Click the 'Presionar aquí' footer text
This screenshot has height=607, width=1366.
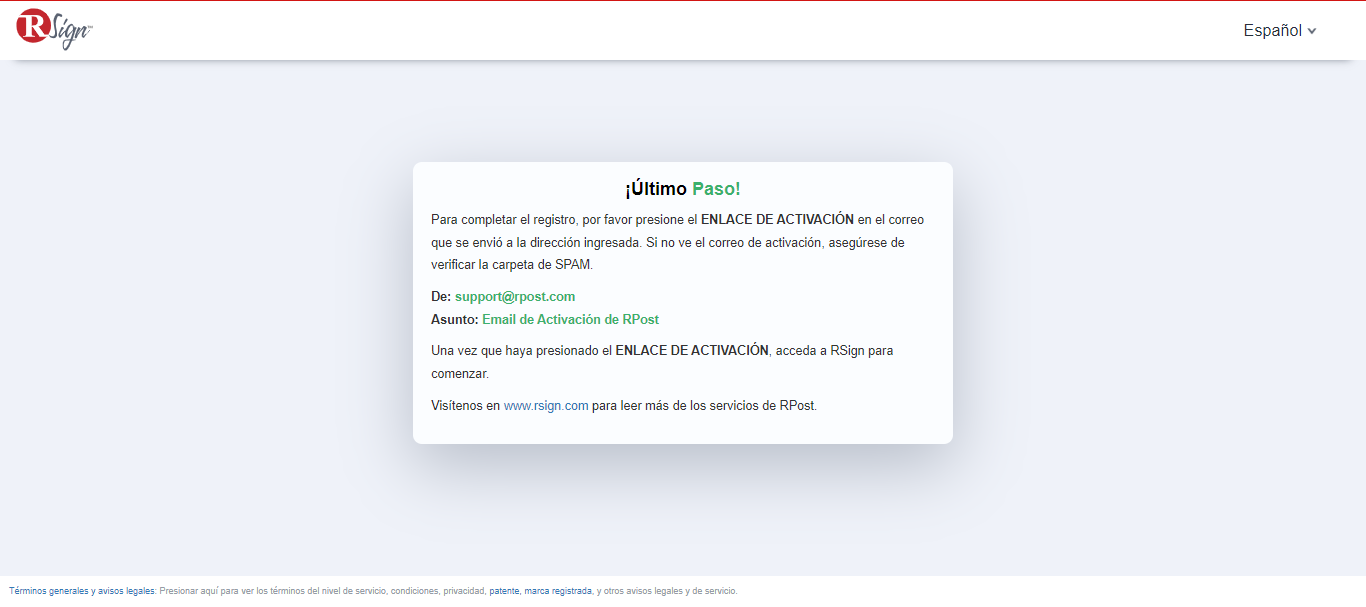pos(187,591)
